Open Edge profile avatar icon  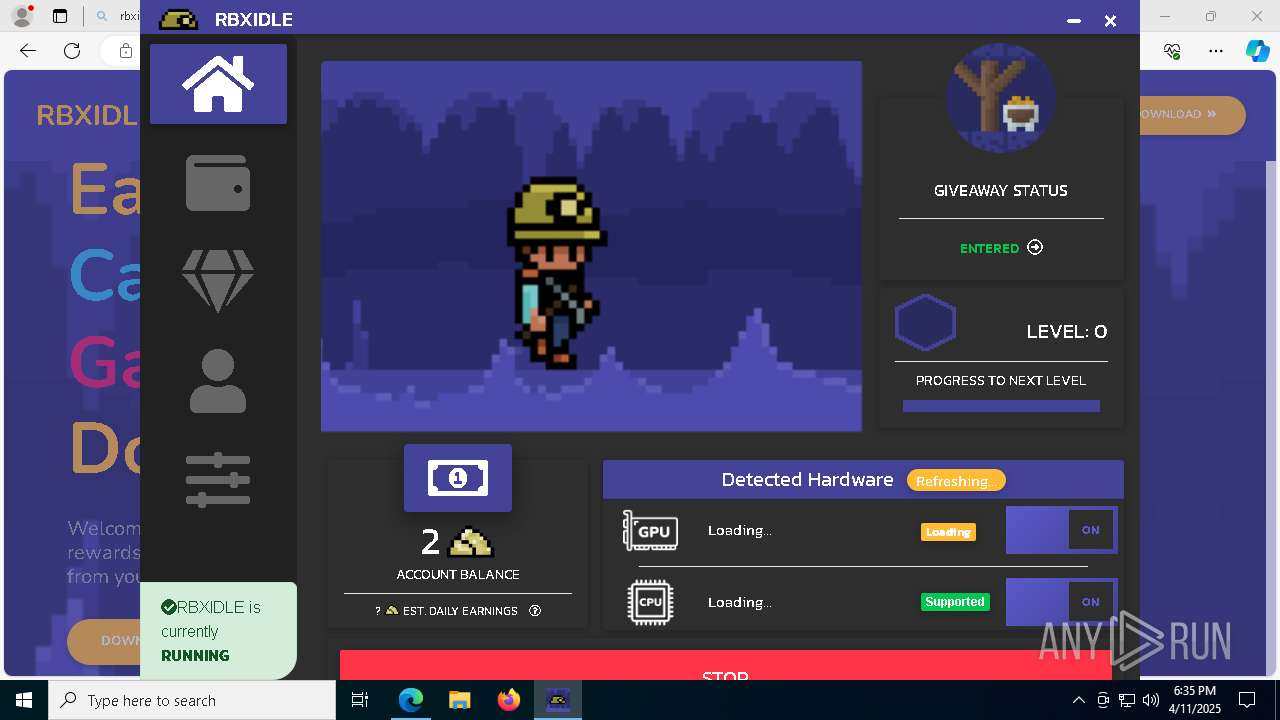(x=22, y=16)
